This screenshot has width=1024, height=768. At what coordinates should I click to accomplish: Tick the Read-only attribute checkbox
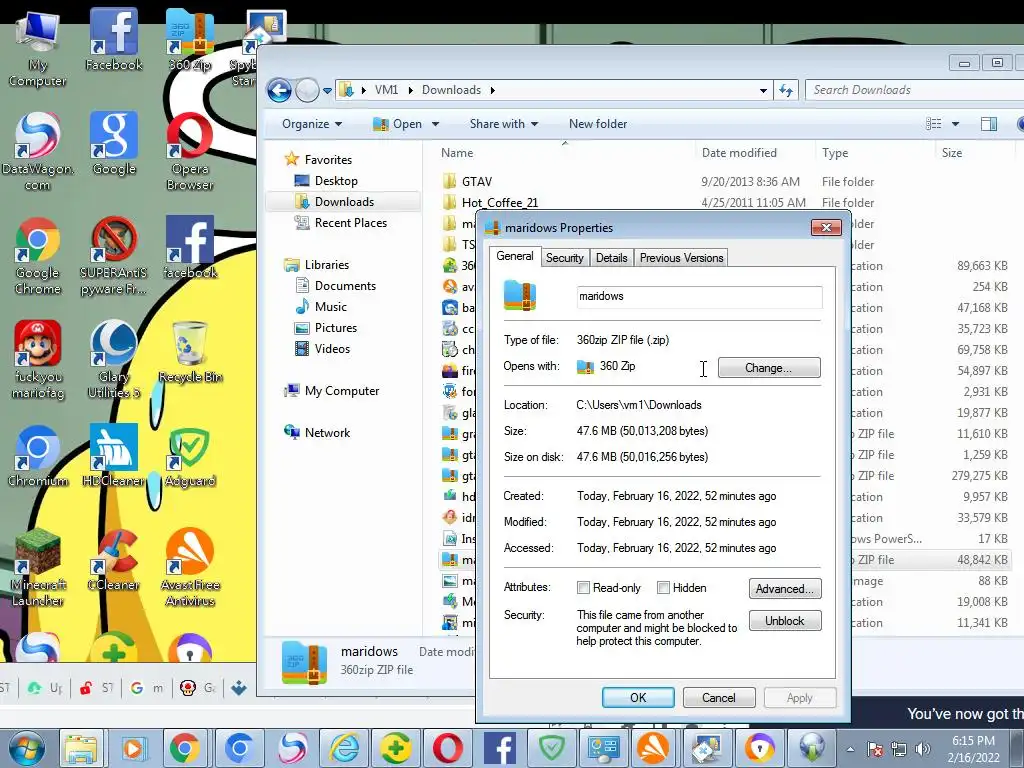coord(584,588)
